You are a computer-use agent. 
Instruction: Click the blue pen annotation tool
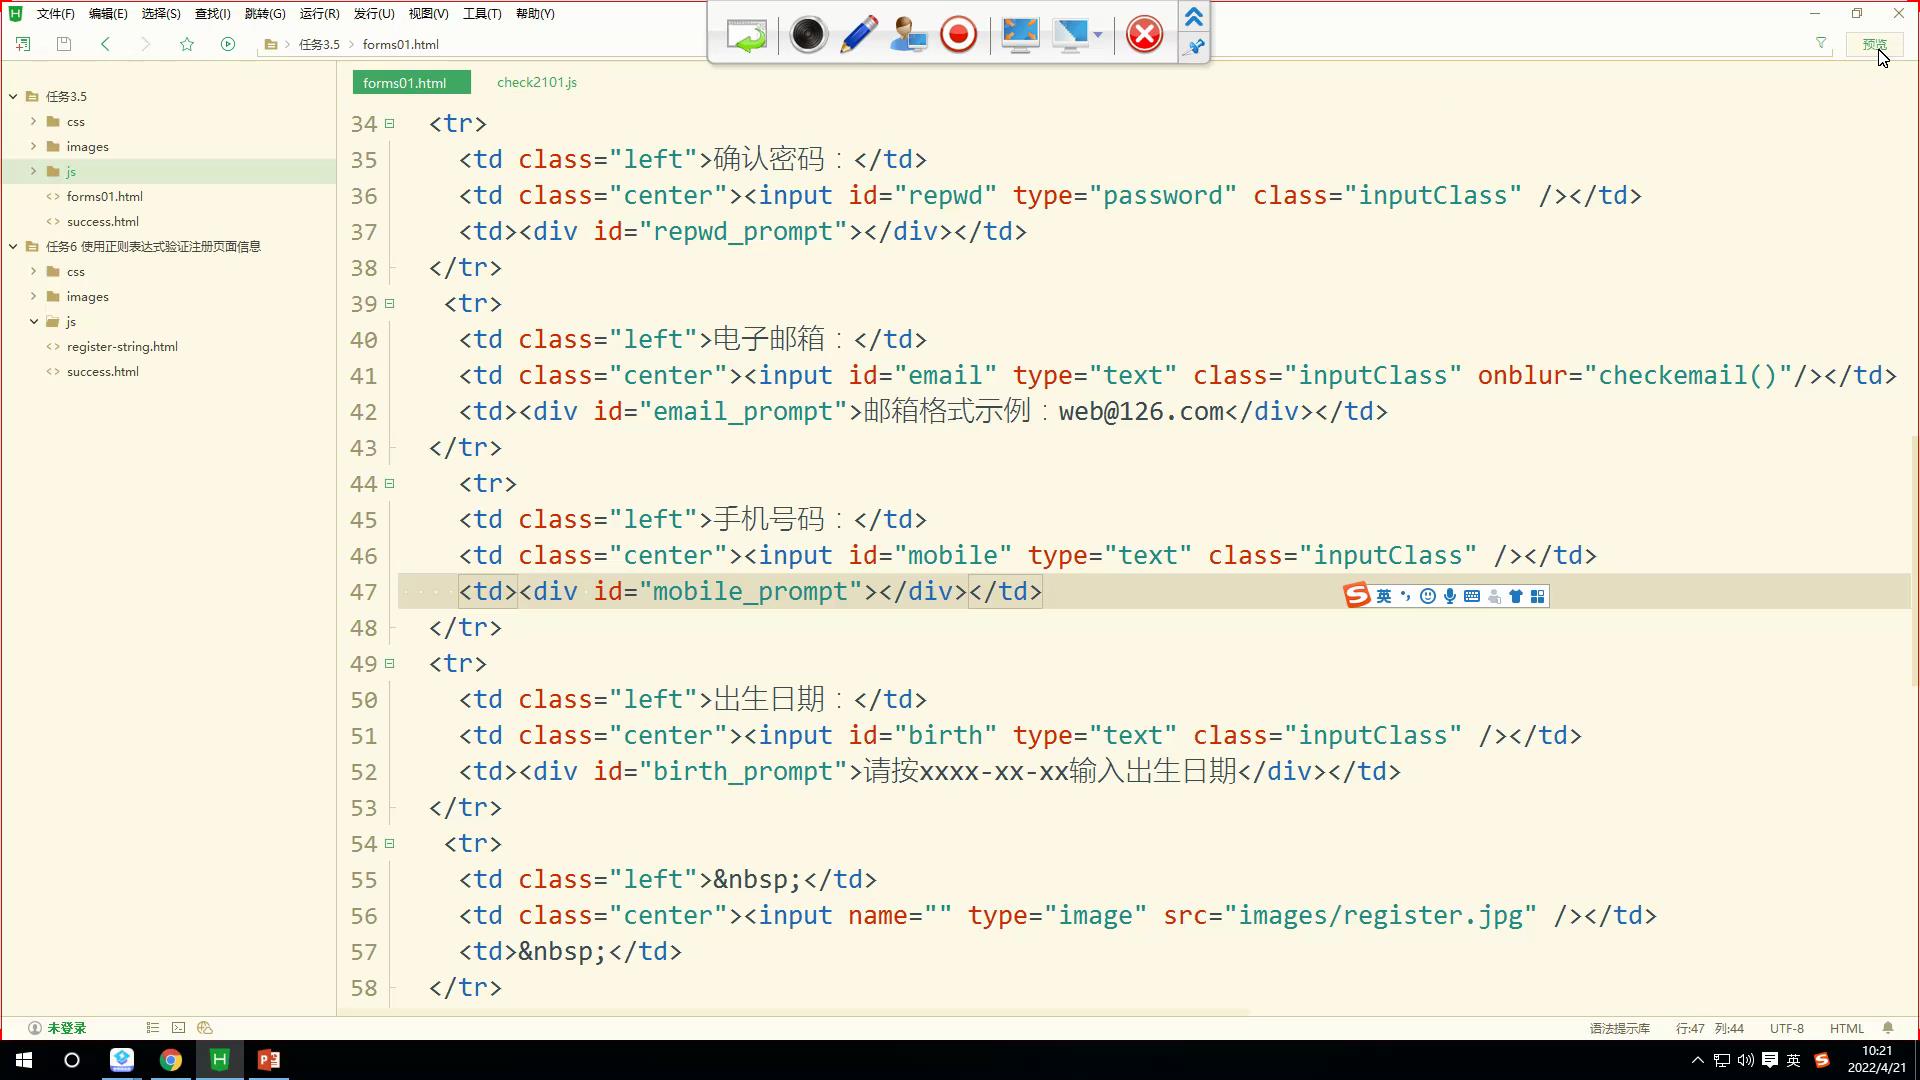pos(859,35)
